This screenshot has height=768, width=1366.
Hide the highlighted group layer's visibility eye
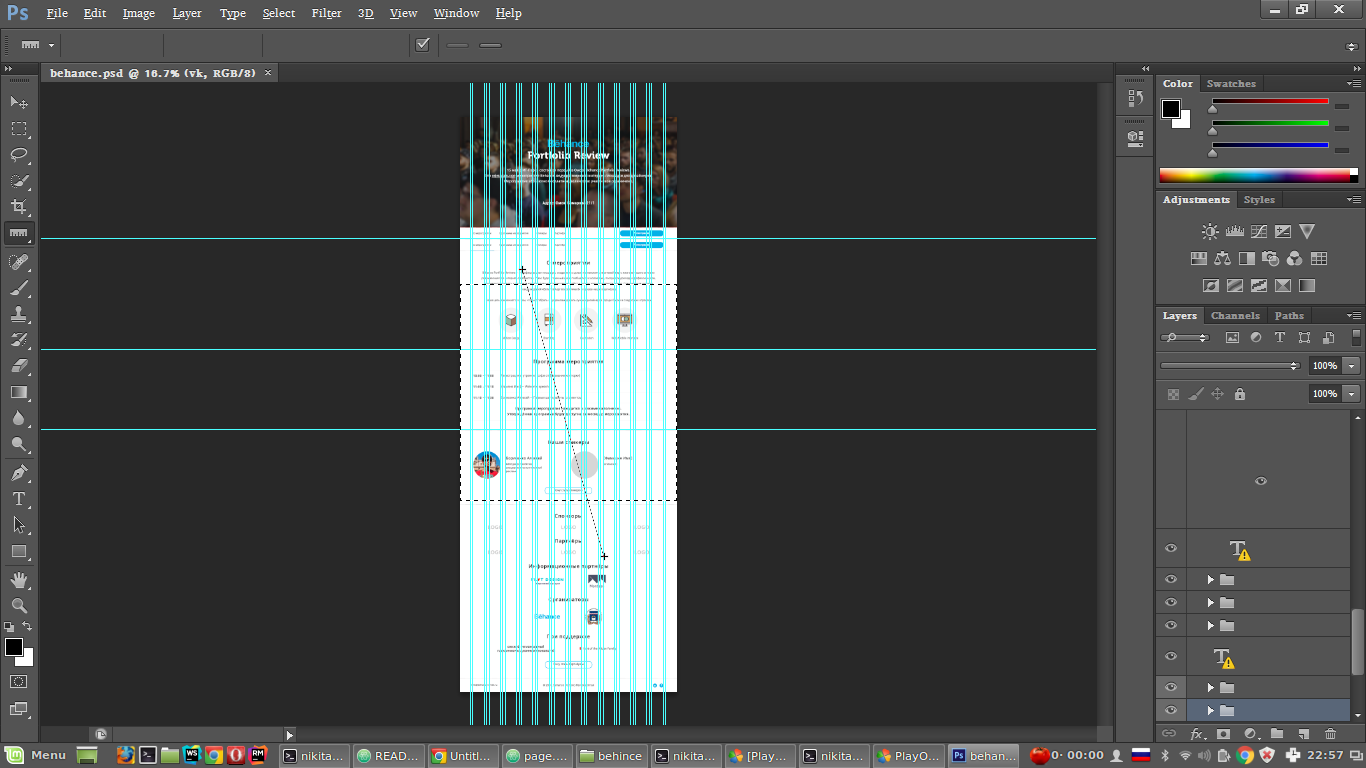[x=1171, y=711]
